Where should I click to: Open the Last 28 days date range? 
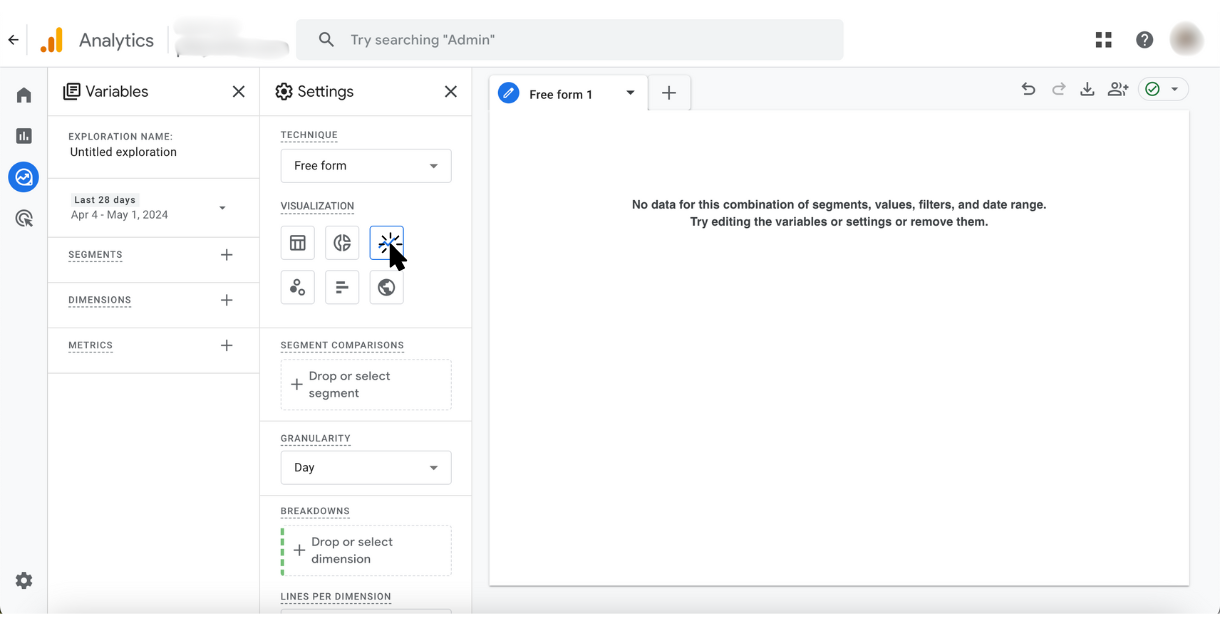[148, 208]
